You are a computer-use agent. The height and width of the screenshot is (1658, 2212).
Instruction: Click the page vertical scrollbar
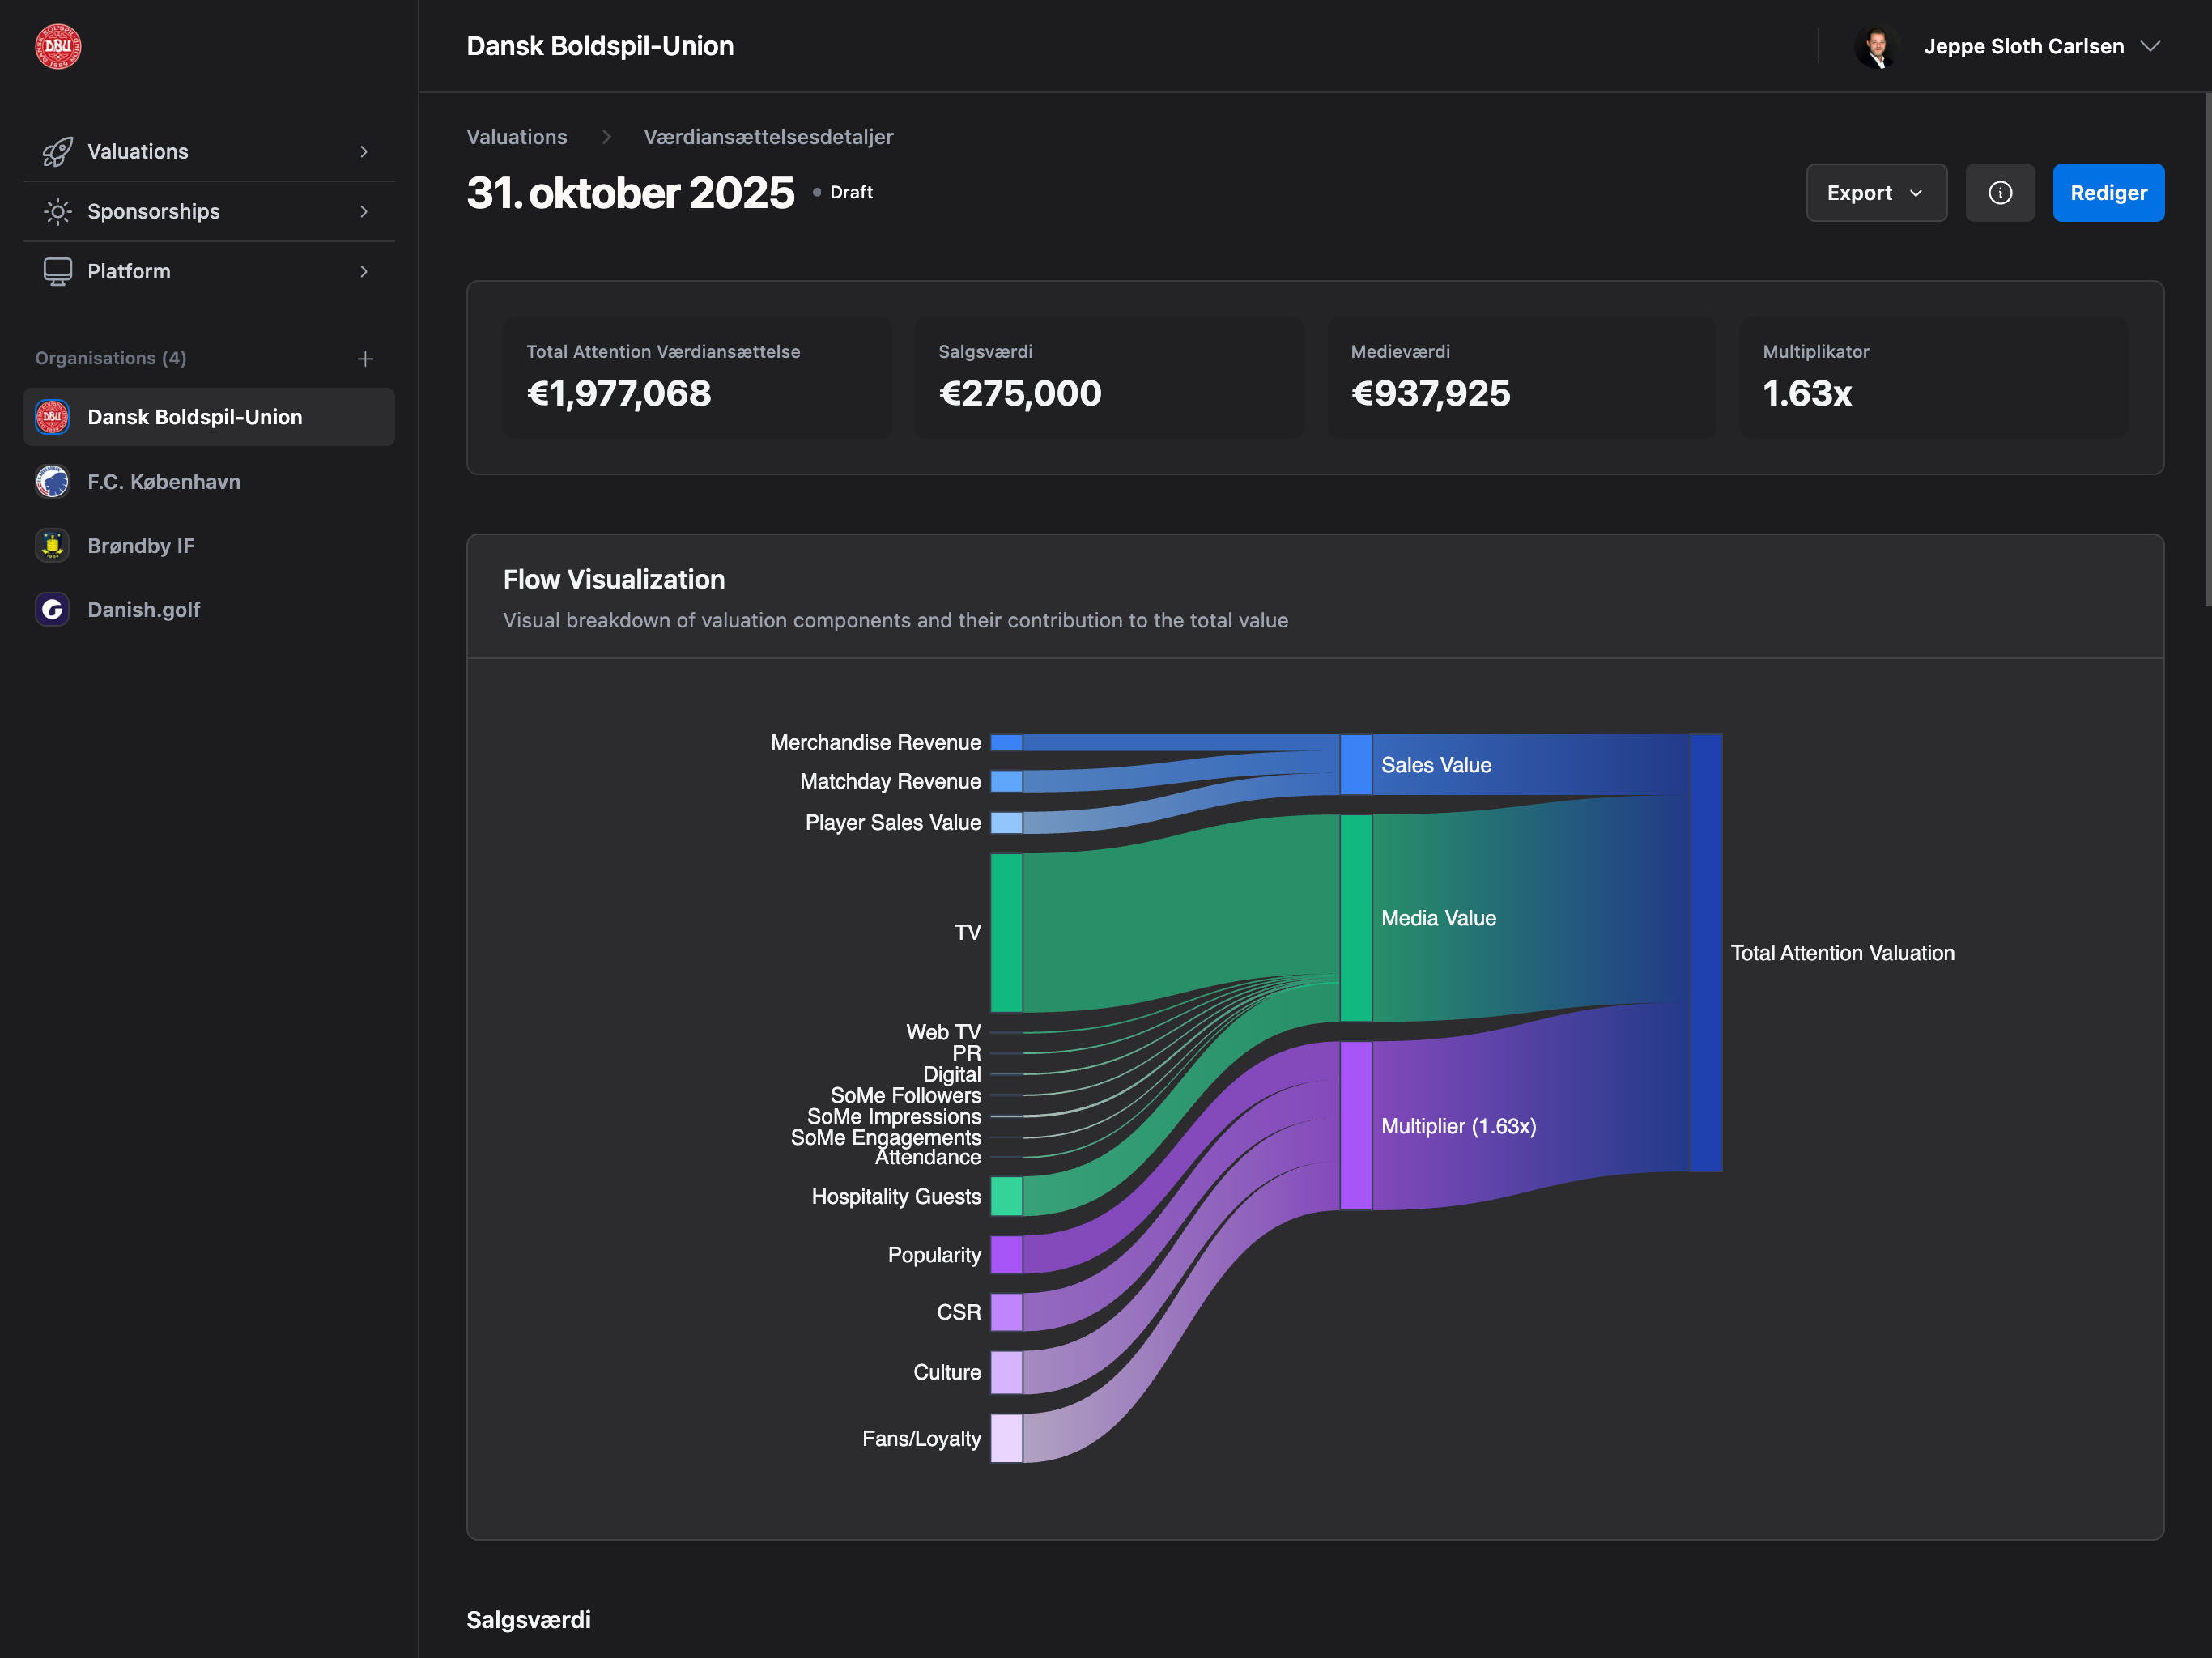(x=2206, y=350)
